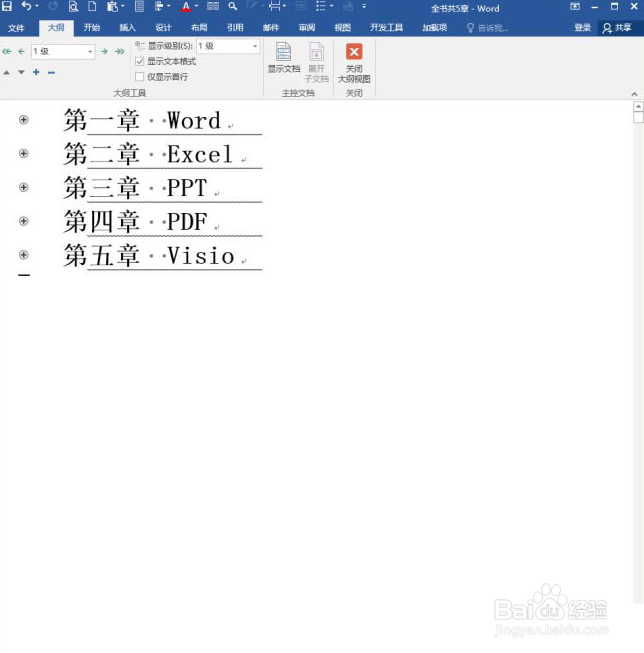Click the blue plus Expand icon
Image resolution: width=644 pixels, height=653 pixels.
tap(36, 72)
